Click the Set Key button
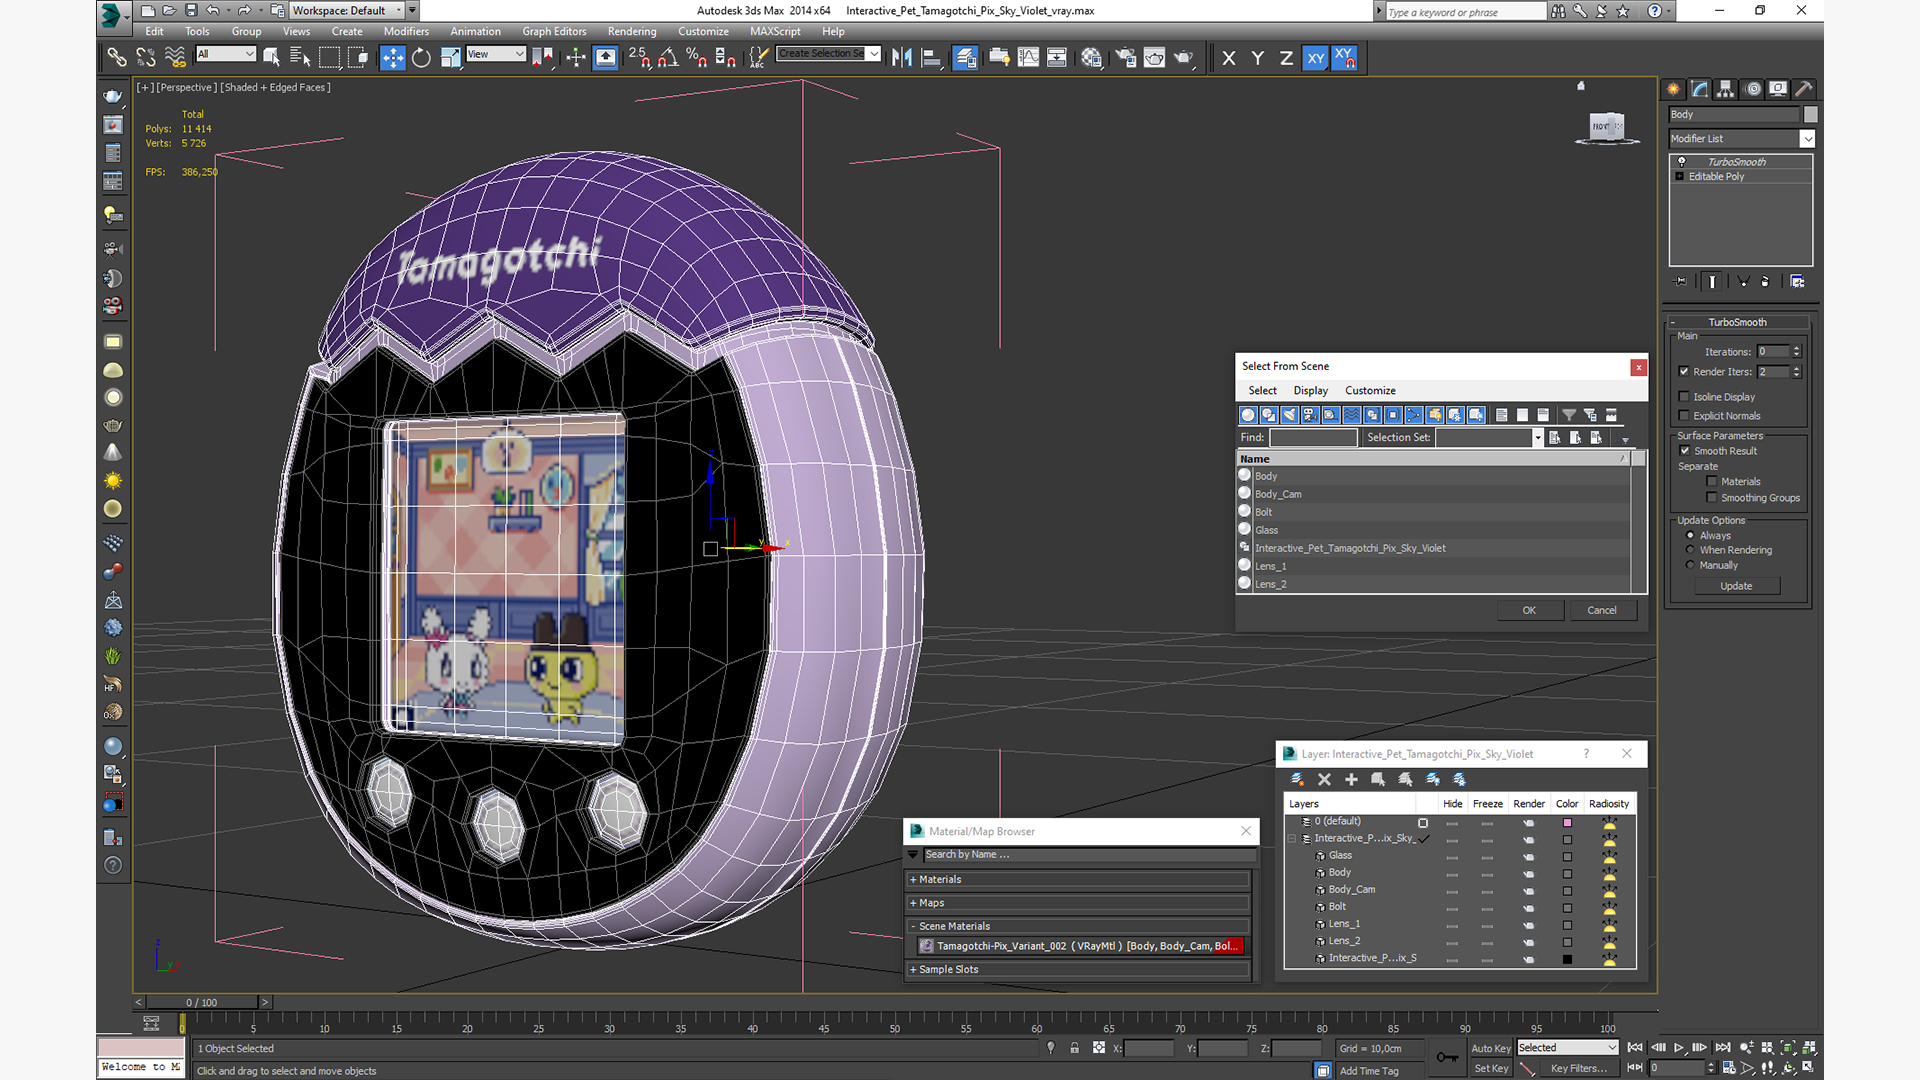This screenshot has width=1920, height=1080. [1491, 1069]
